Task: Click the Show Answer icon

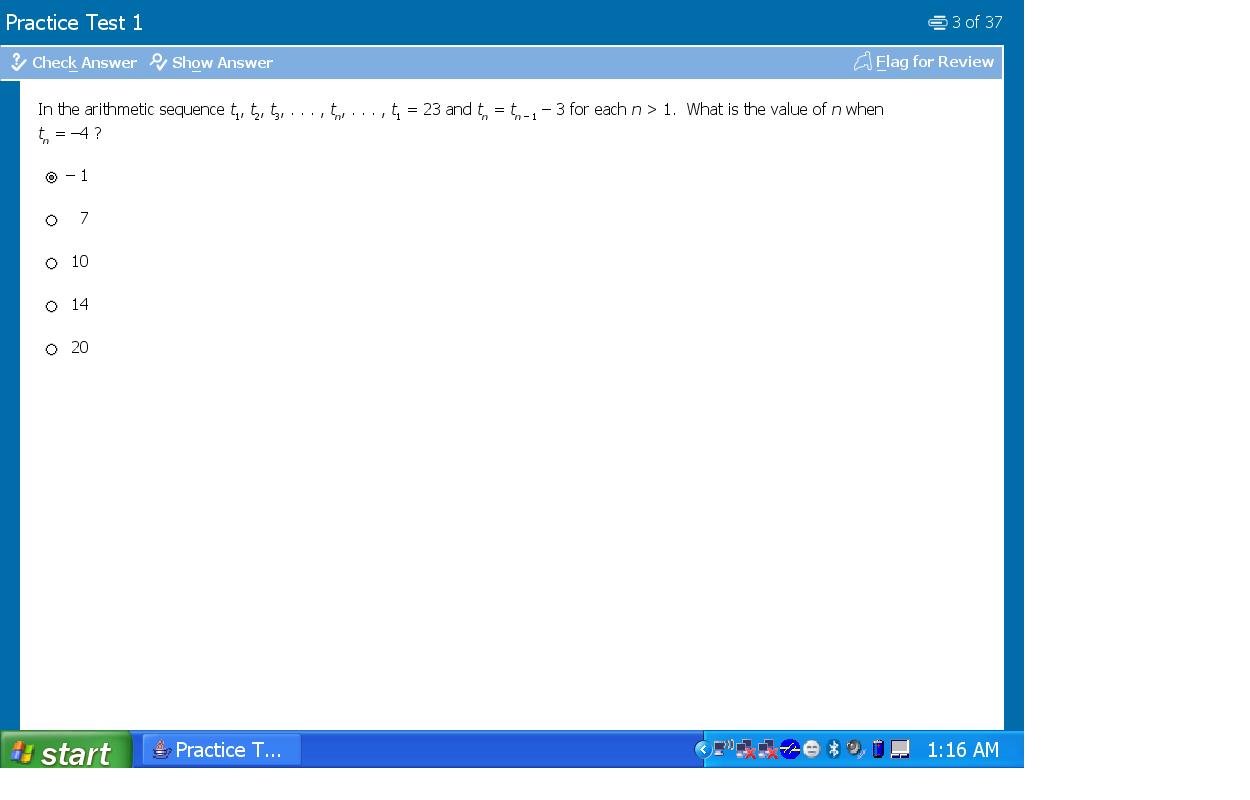Action: pyautogui.click(x=158, y=62)
